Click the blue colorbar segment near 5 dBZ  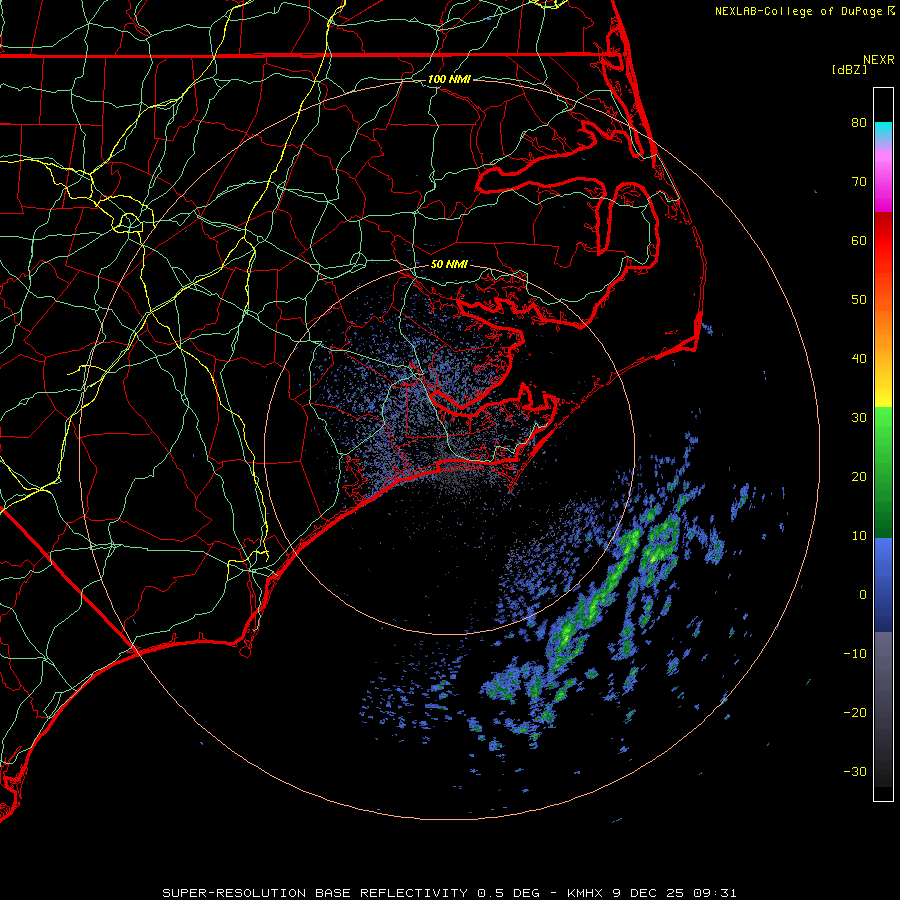click(x=883, y=565)
